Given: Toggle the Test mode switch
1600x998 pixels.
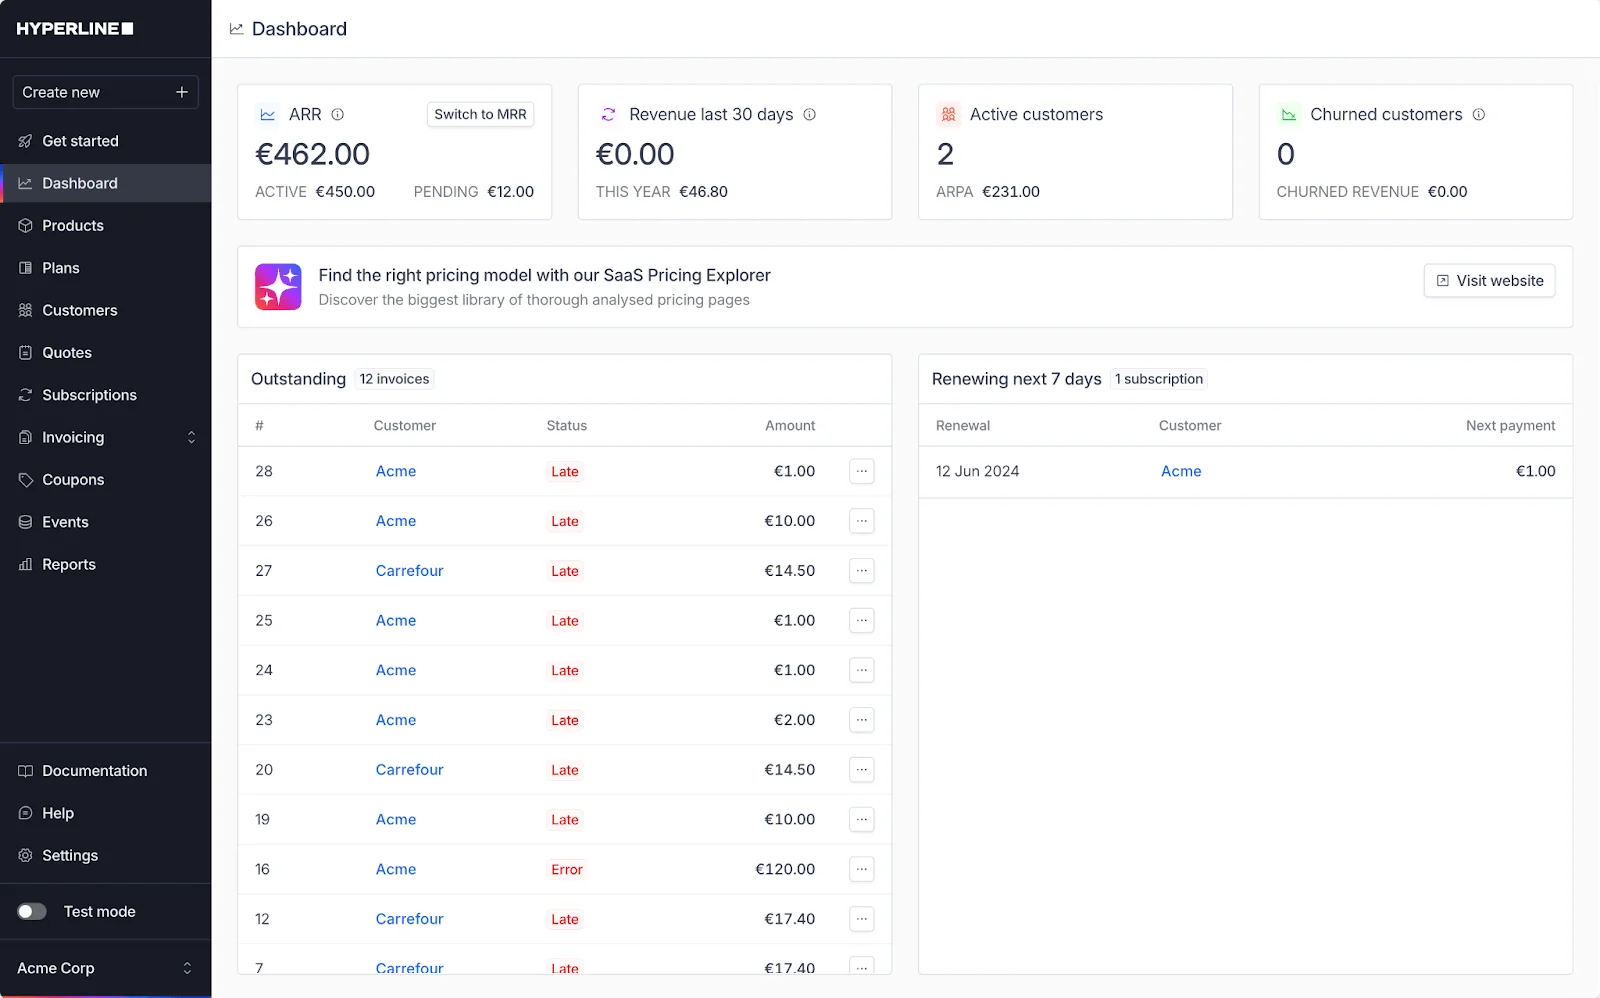Looking at the screenshot, I should [x=32, y=911].
